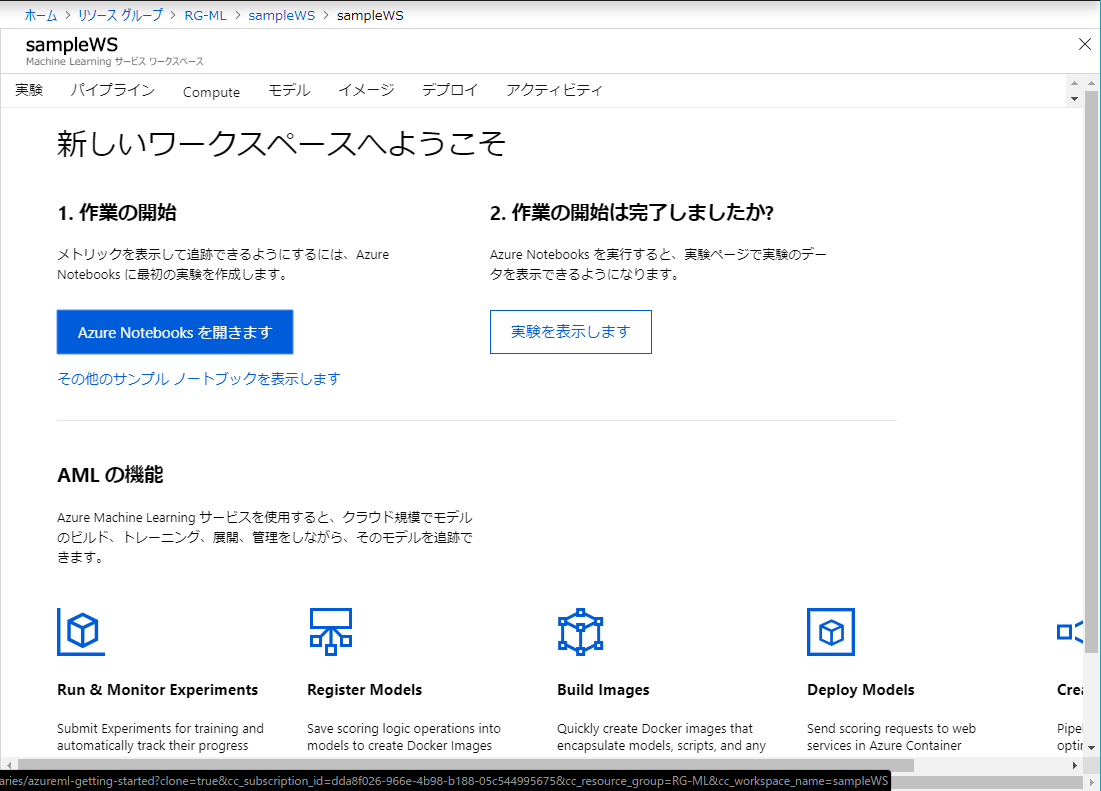
Task: Click the tab bar scroll-down arrow
Action: click(1074, 99)
